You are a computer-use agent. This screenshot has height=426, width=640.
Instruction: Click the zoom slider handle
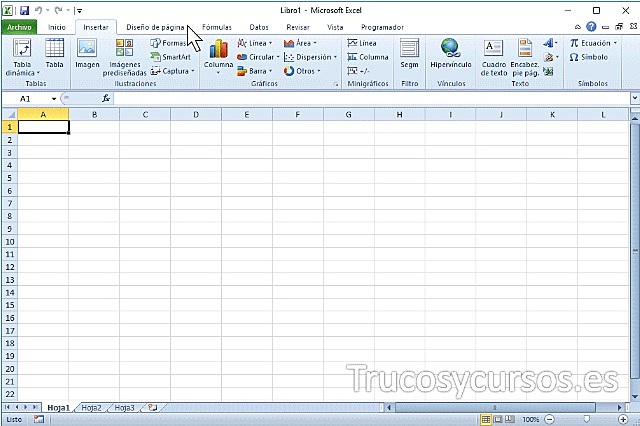[587, 419]
